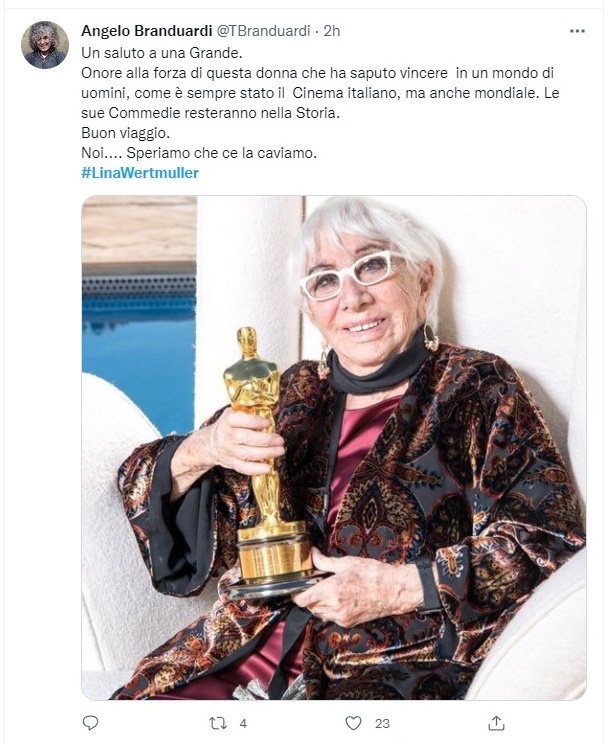
Task: Click the 2h timestamp of the tweet
Action: click(x=332, y=31)
